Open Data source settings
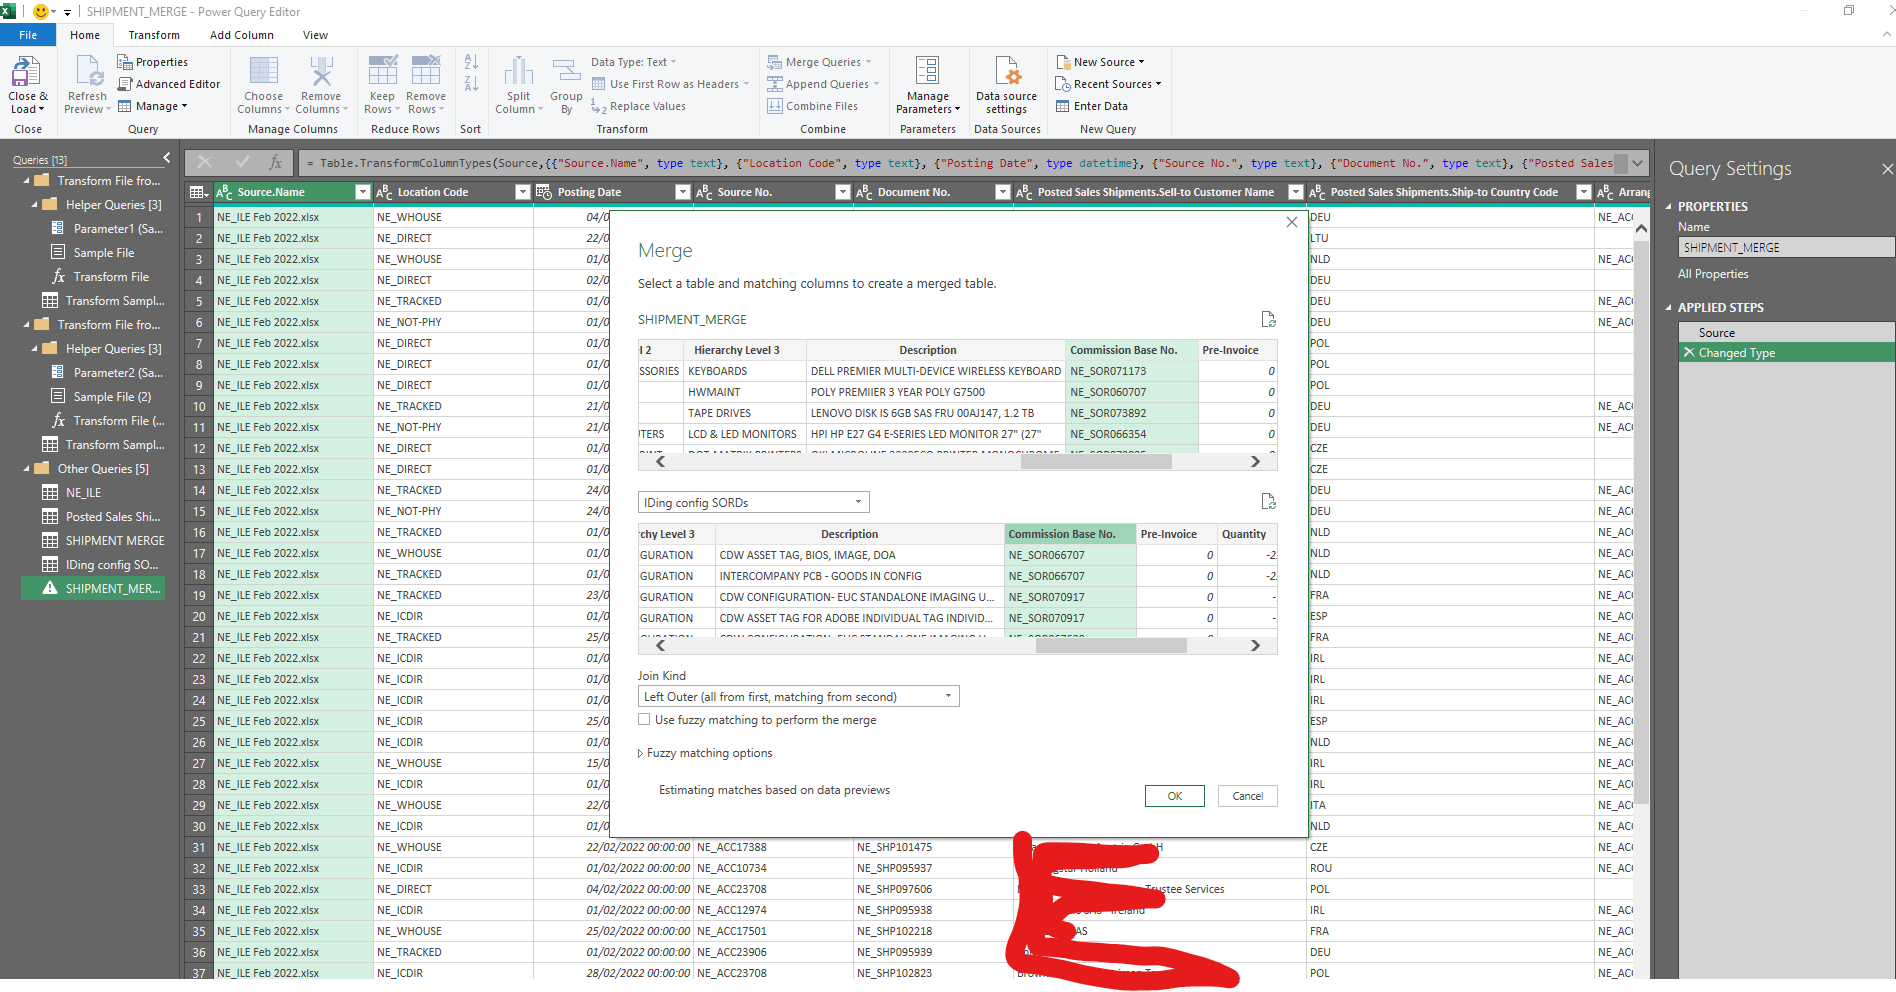Viewport: 1896px width, 992px height. point(1006,85)
